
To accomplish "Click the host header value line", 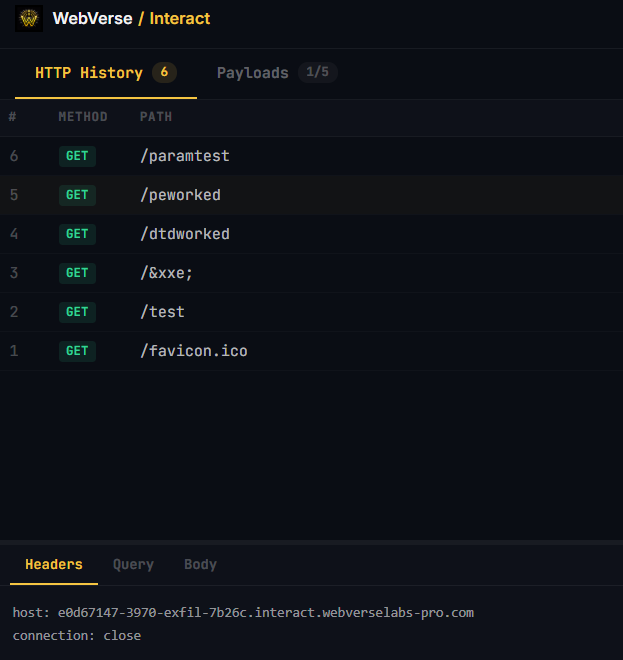I will (x=243, y=612).
